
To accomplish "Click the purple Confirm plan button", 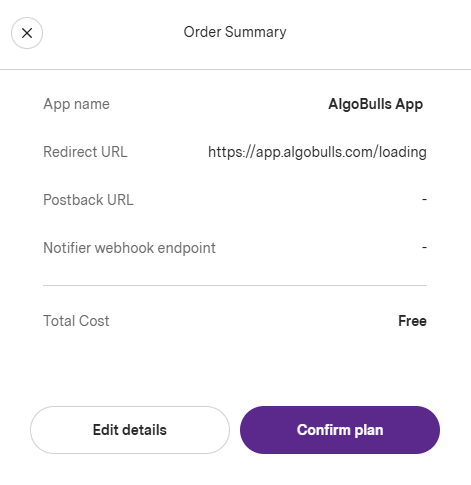I will click(340, 430).
